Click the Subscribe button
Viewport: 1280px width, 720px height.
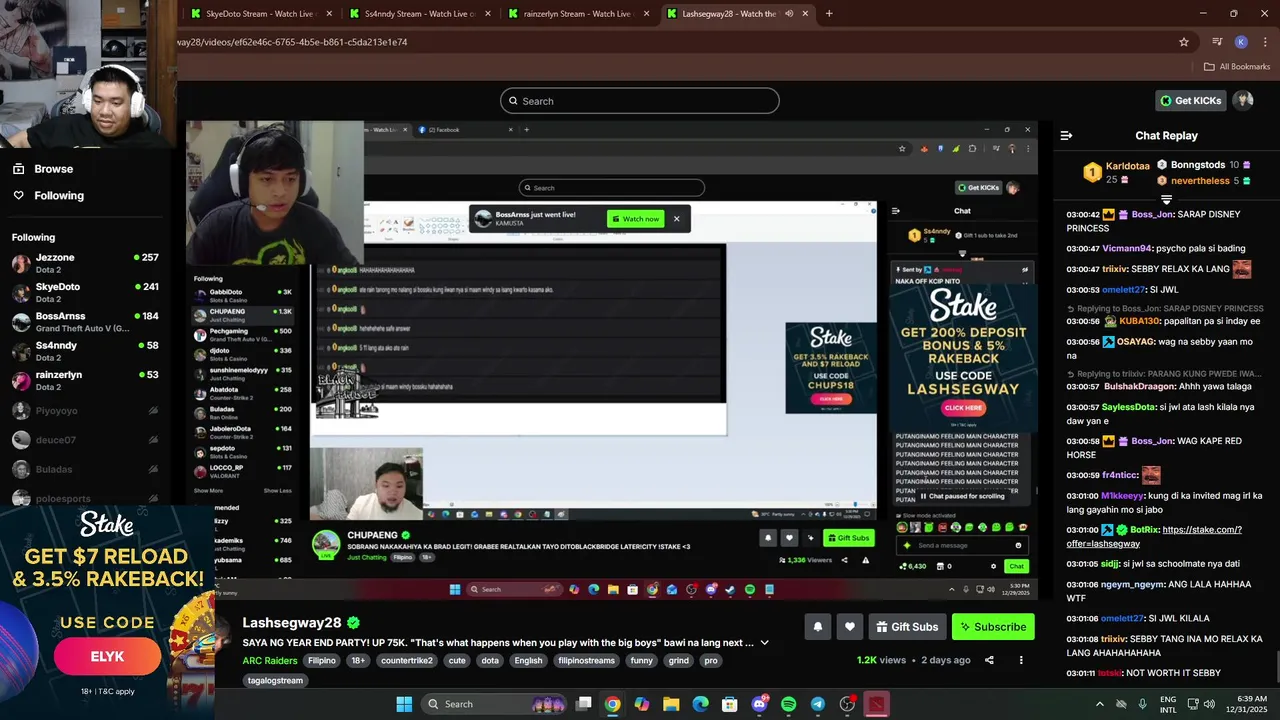[x=993, y=627]
